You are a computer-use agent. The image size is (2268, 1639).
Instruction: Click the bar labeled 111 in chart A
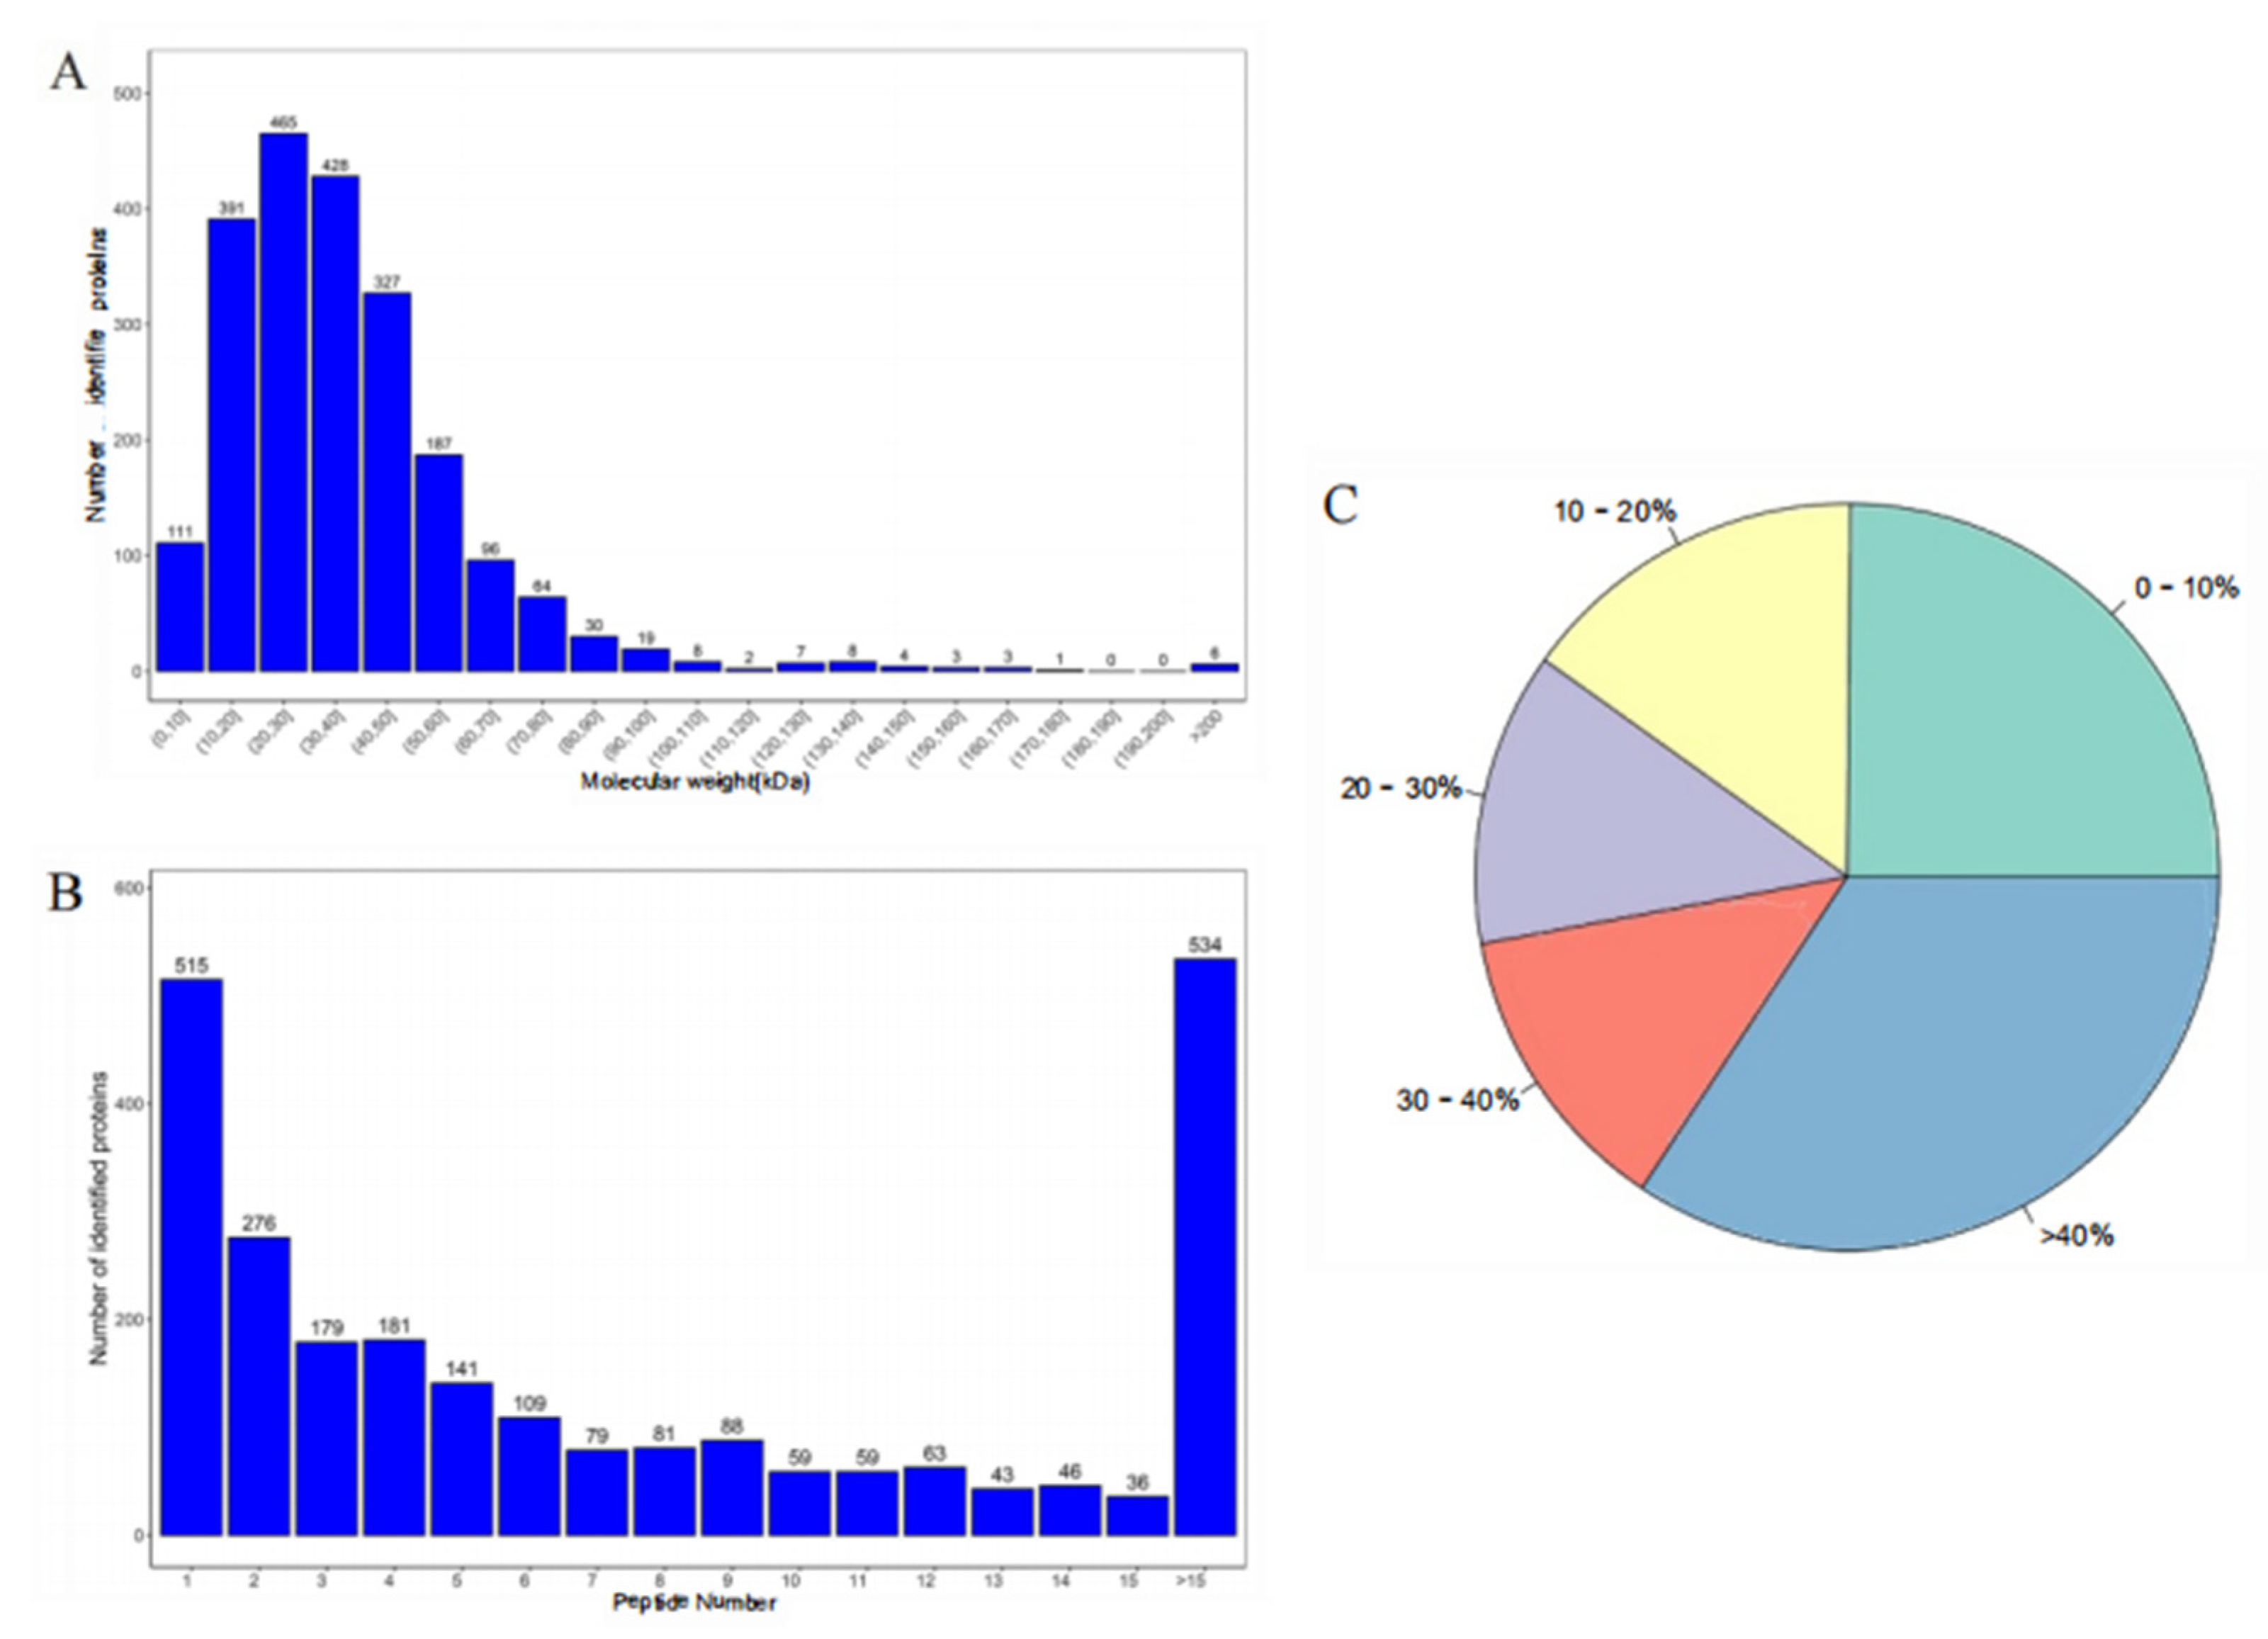pyautogui.click(x=180, y=606)
